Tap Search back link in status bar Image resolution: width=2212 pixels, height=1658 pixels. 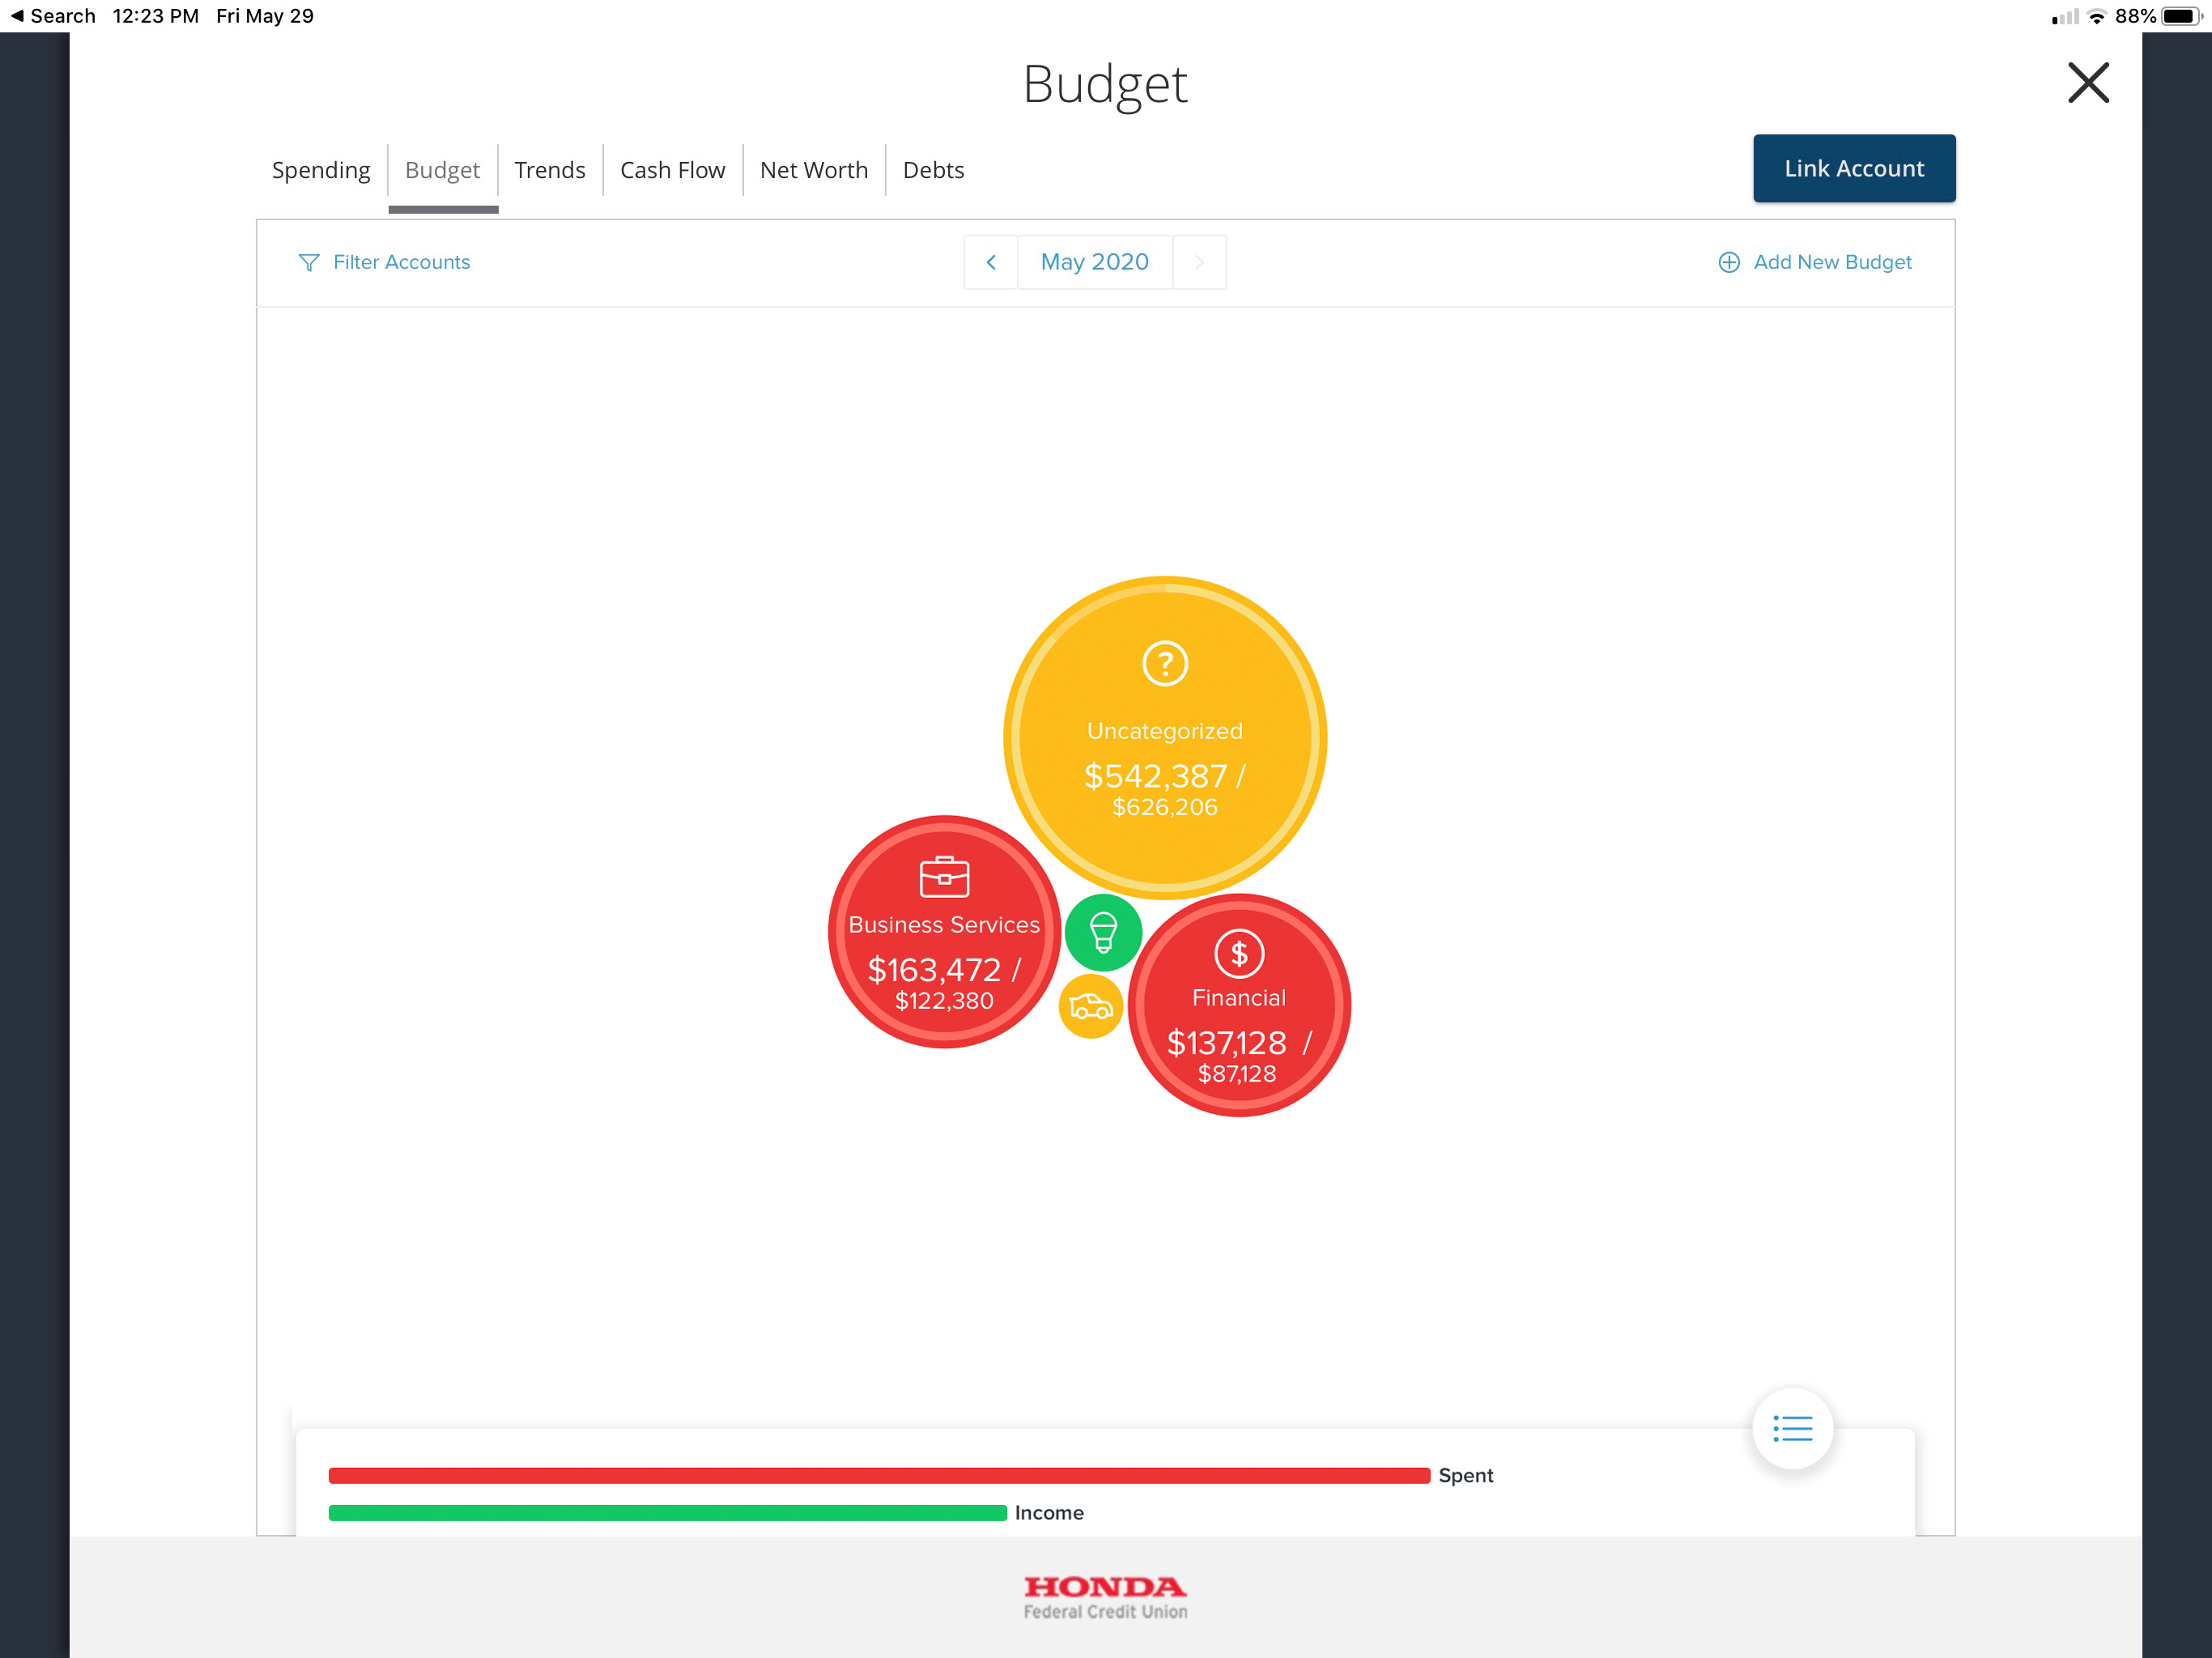(53, 16)
